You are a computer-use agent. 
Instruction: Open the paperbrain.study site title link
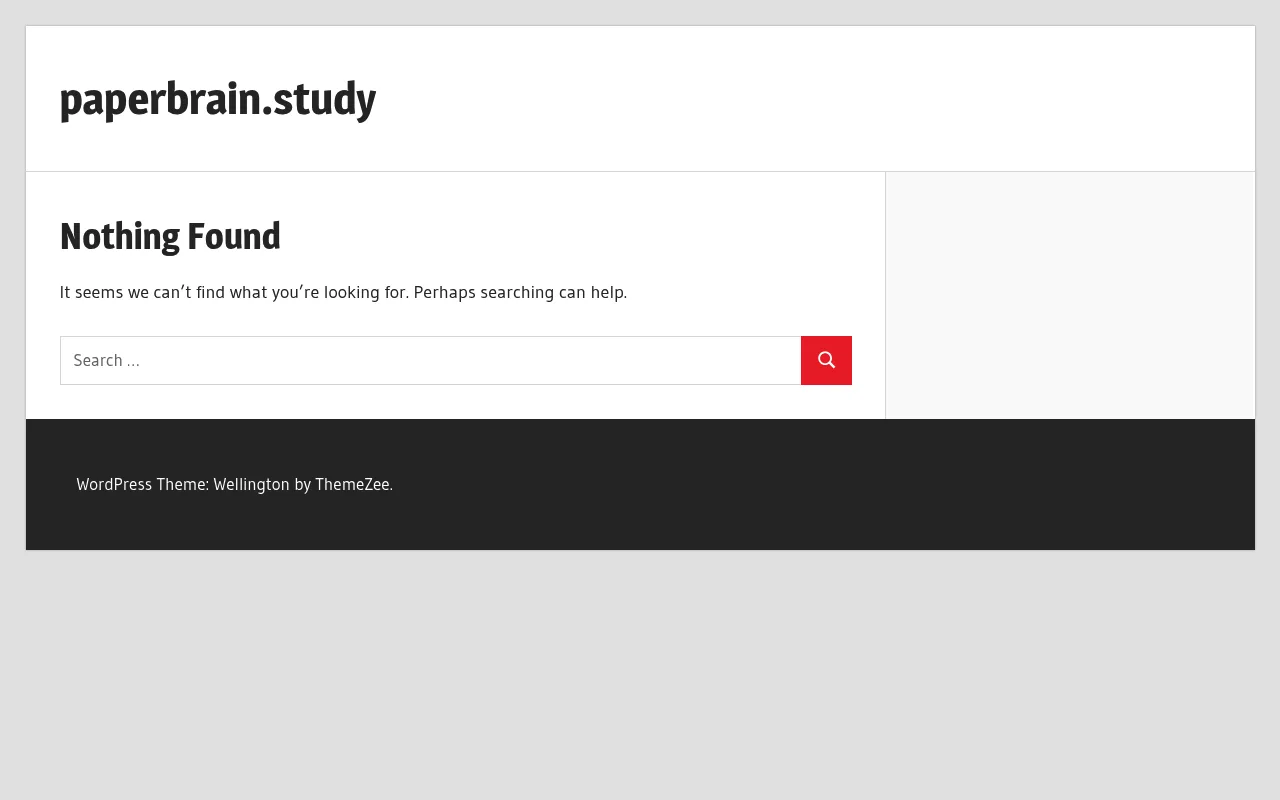[x=218, y=99]
